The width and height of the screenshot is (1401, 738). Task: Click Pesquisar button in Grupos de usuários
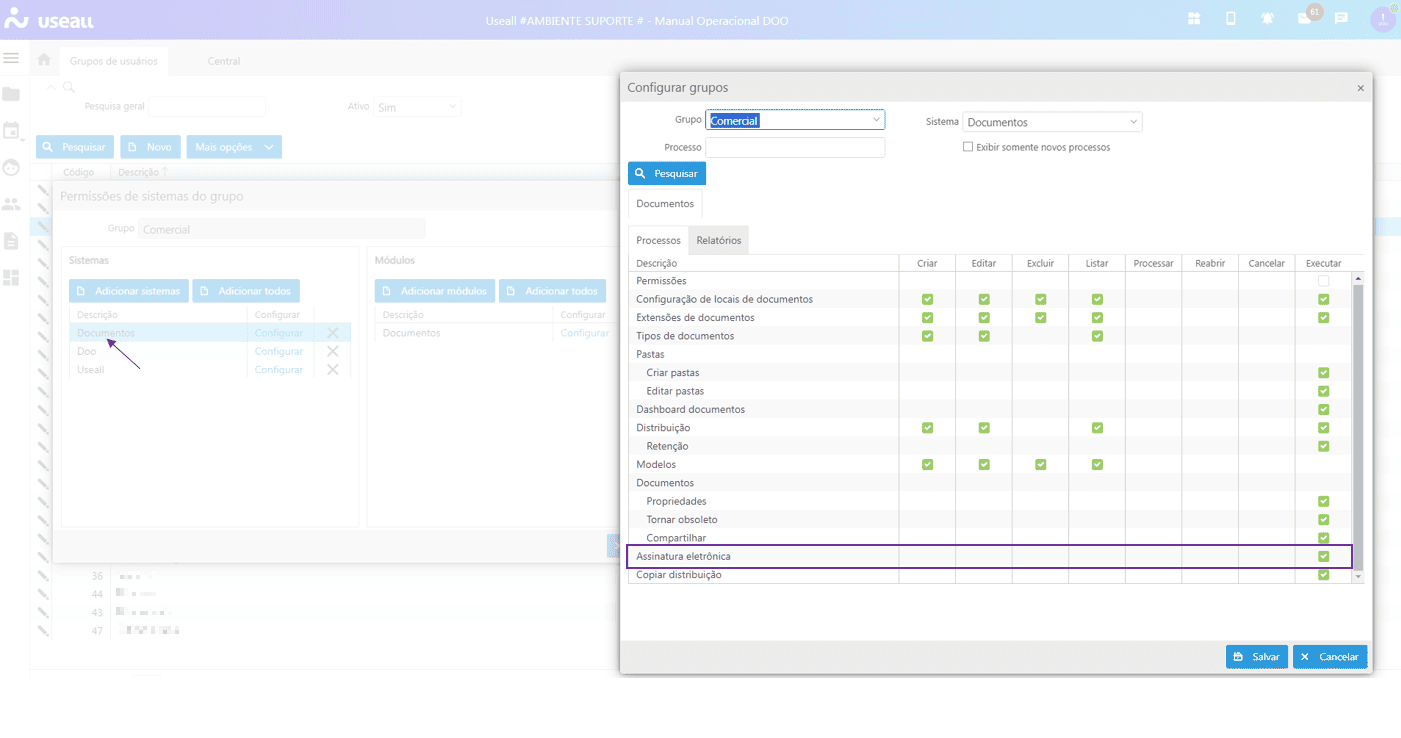75,147
